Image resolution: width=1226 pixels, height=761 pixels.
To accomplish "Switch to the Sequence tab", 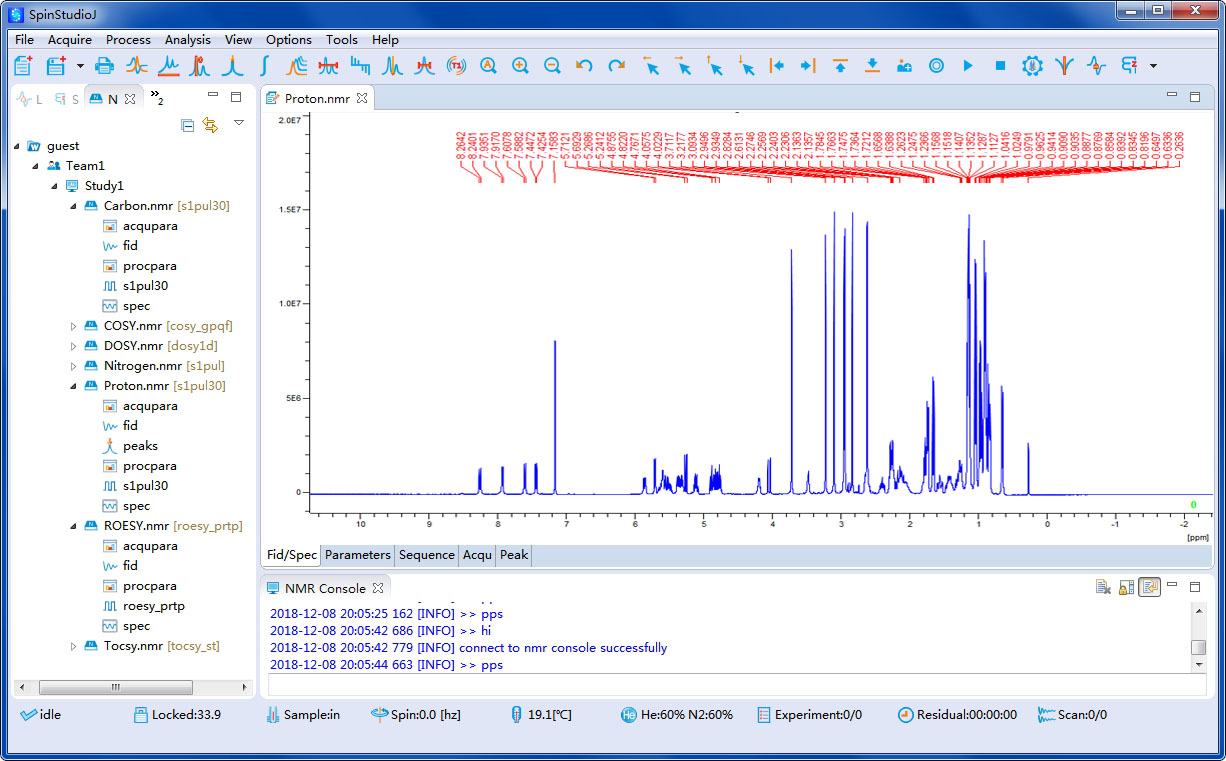I will pyautogui.click(x=427, y=555).
